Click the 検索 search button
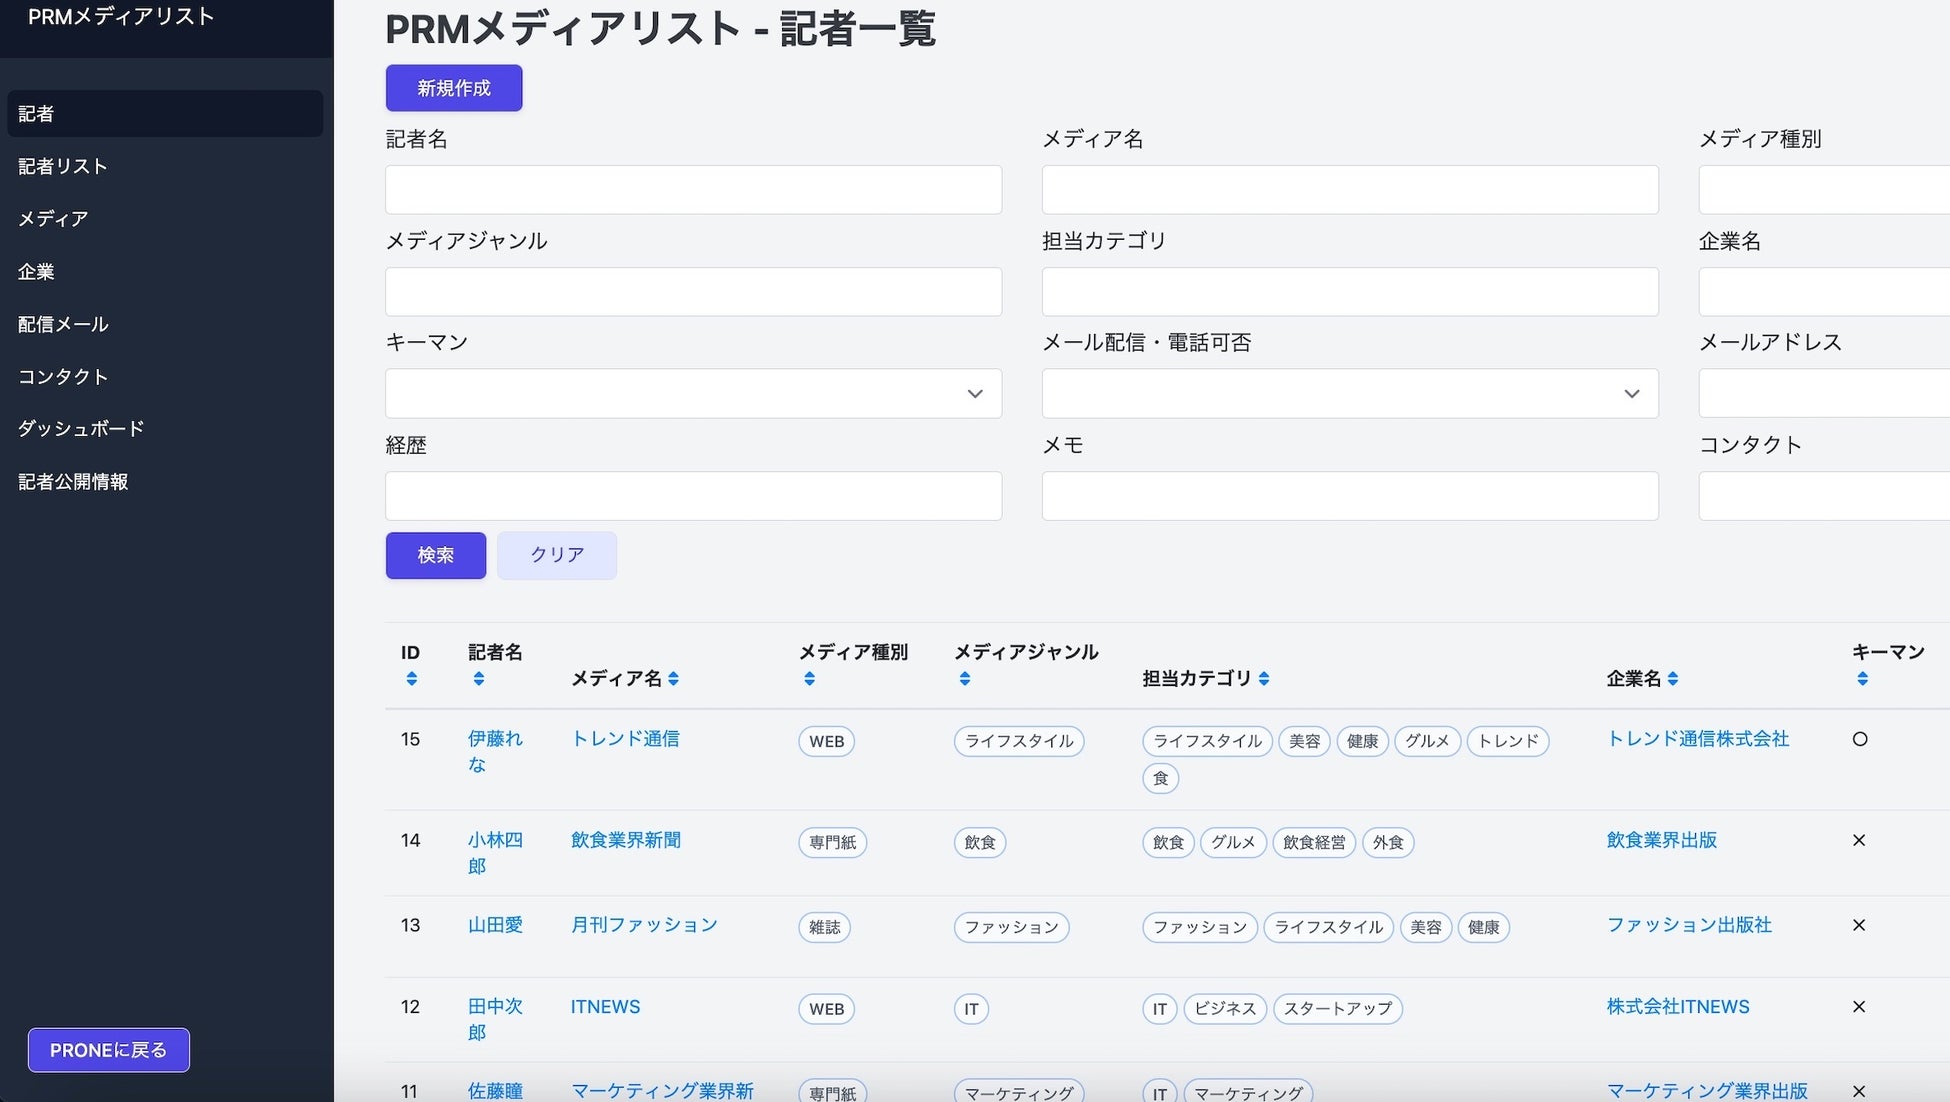This screenshot has width=1950, height=1102. [436, 555]
